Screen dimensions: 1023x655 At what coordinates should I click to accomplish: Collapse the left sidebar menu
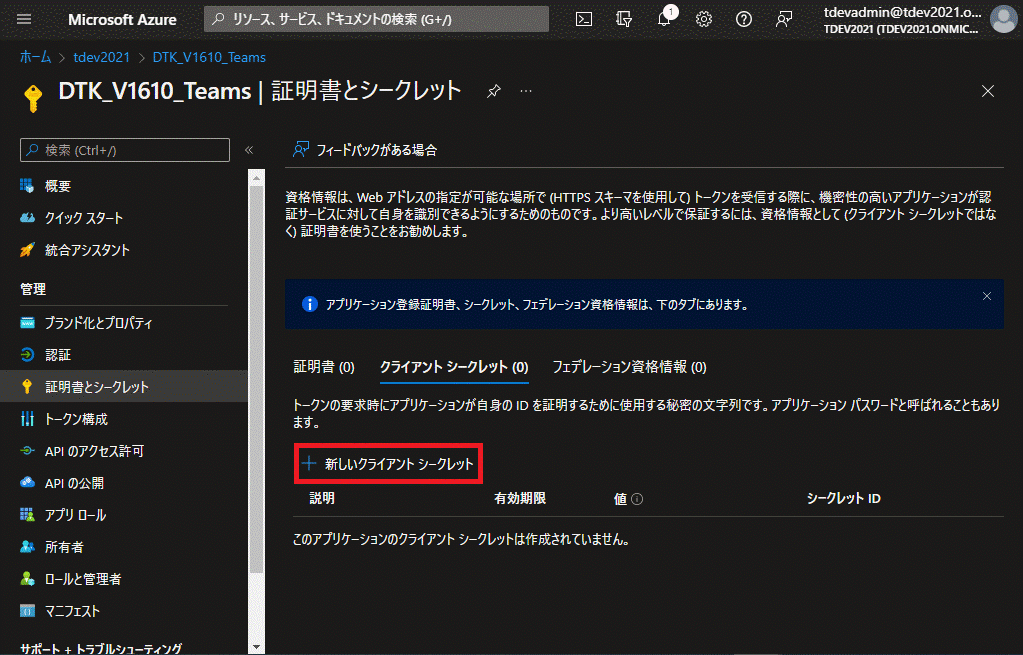249,150
